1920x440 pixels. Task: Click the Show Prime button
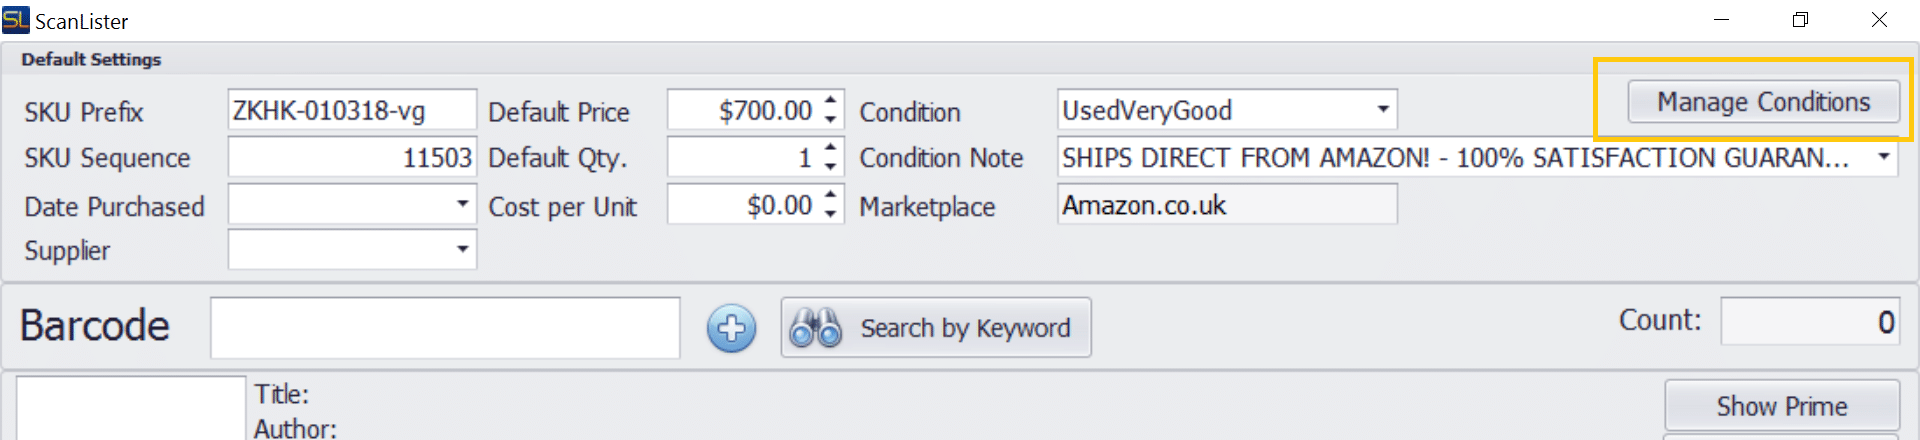point(1782,406)
